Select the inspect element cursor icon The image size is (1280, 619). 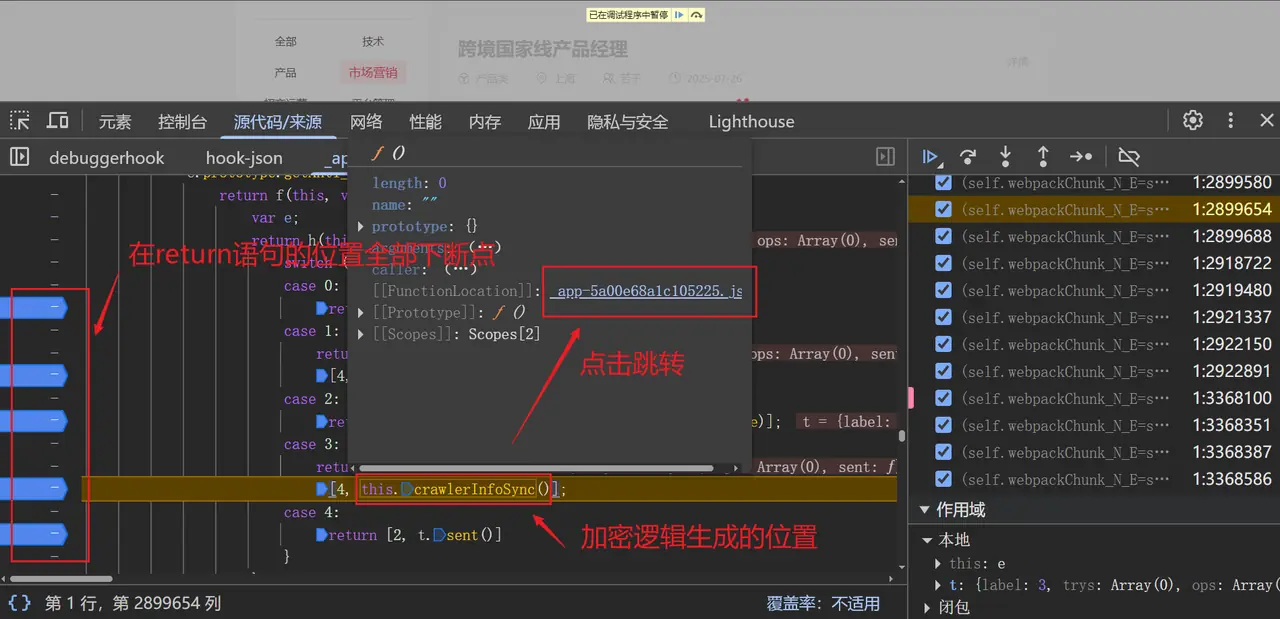point(18,120)
